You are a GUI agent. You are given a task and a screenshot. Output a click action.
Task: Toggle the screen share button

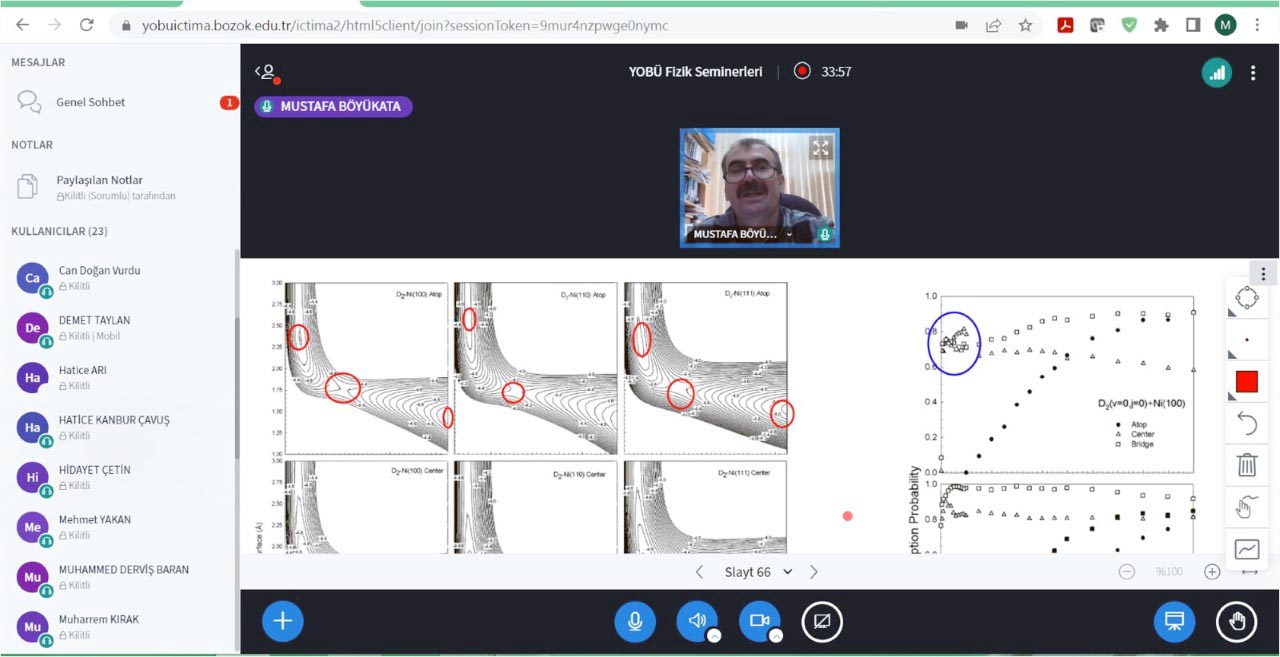(822, 622)
